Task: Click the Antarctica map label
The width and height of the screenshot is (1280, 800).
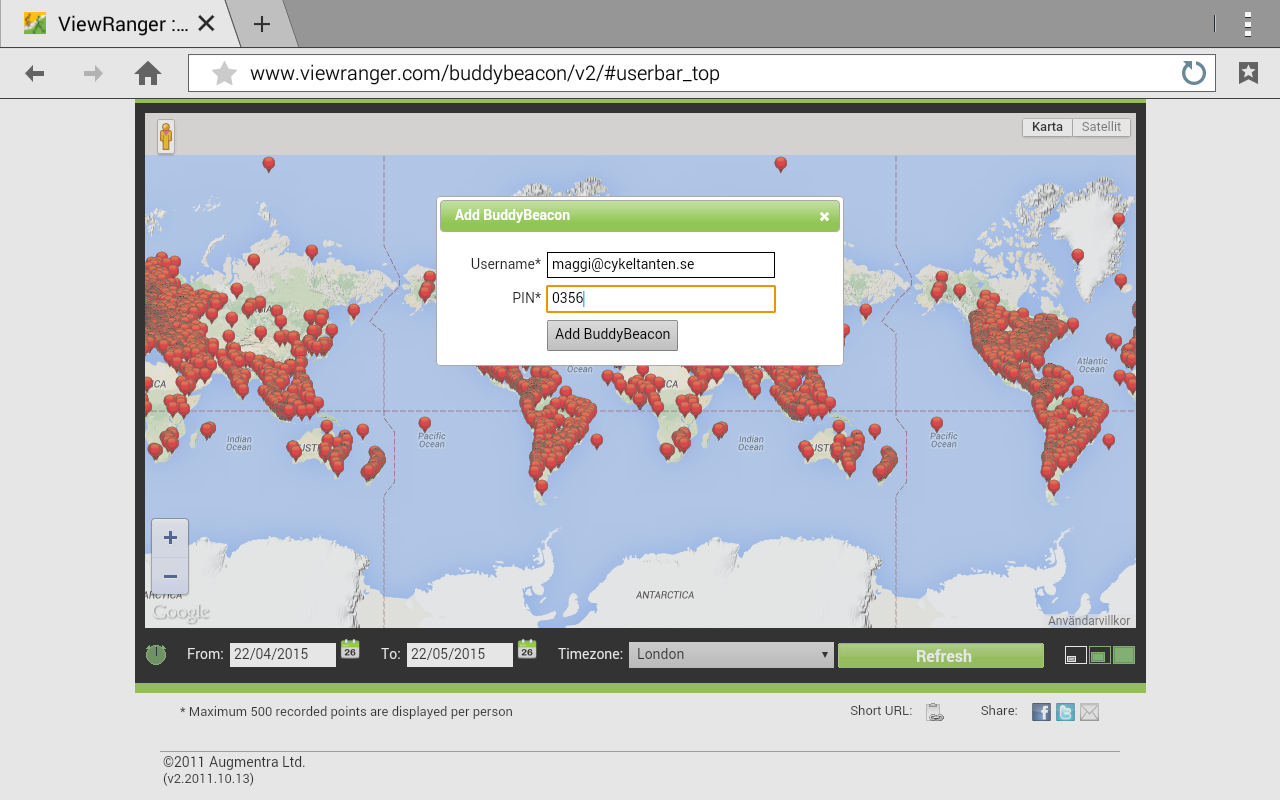Action: click(x=665, y=595)
